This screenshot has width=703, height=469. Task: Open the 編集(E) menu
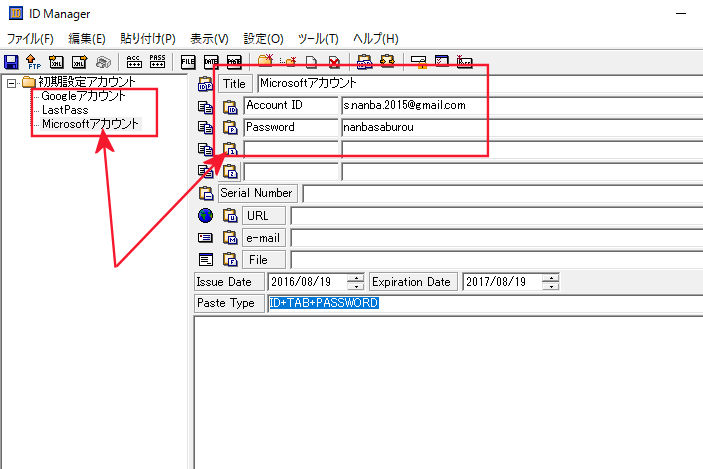(87, 39)
